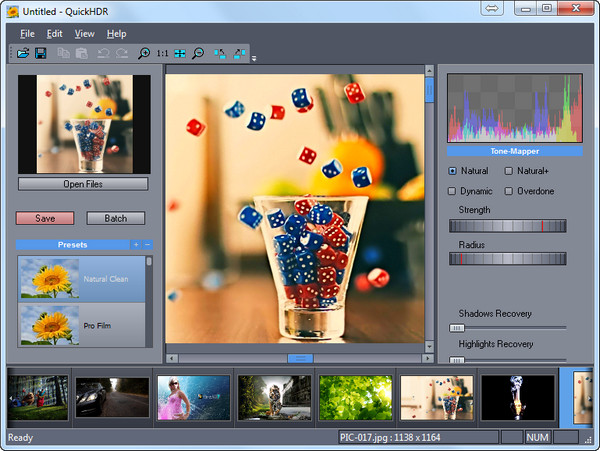Click the open file folder icon

(23, 53)
